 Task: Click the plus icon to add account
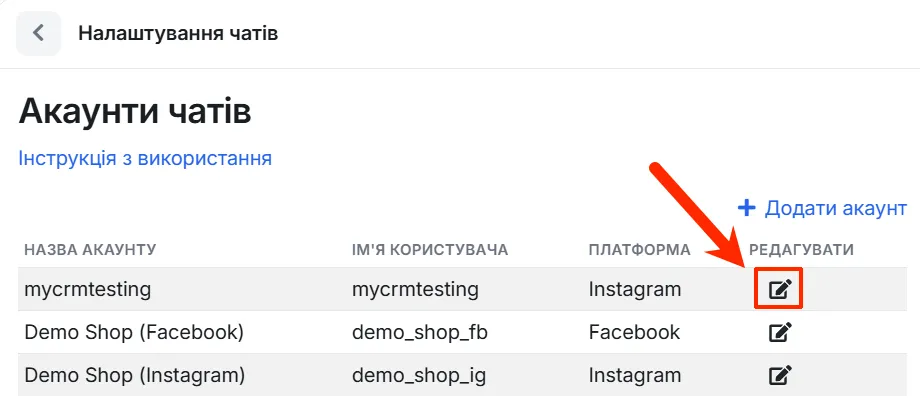coord(746,208)
